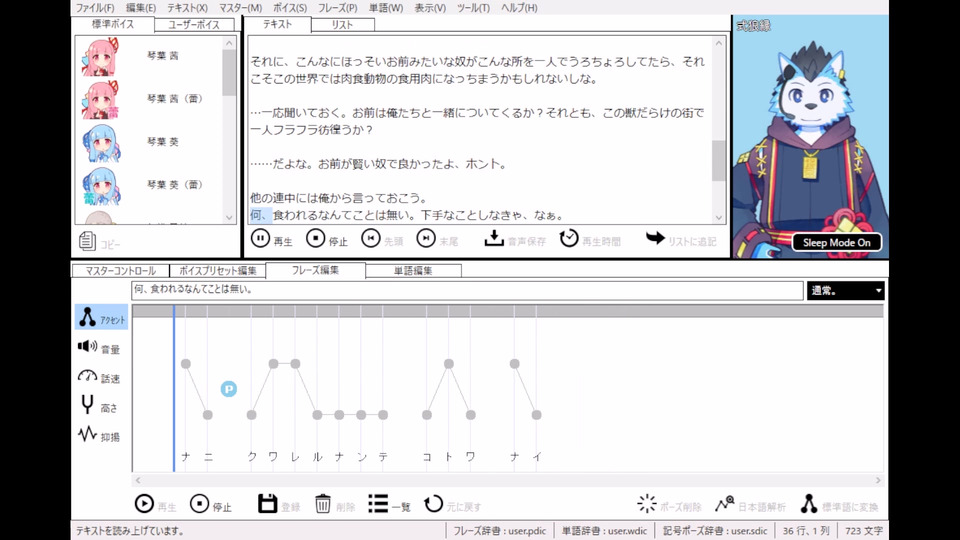Click the high accent point above ト

(449, 364)
